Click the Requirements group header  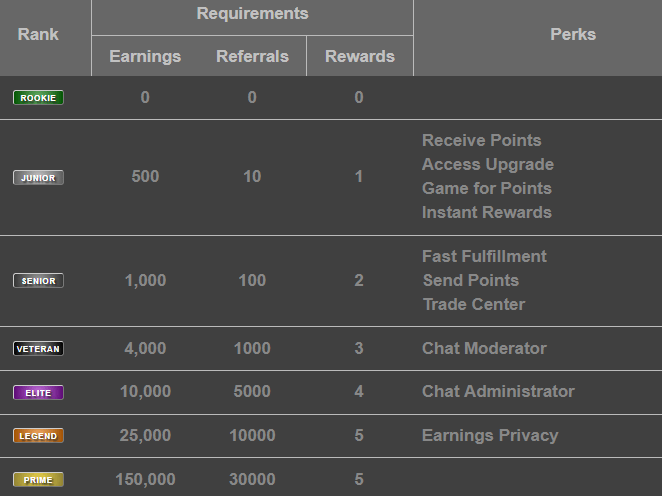(x=252, y=14)
